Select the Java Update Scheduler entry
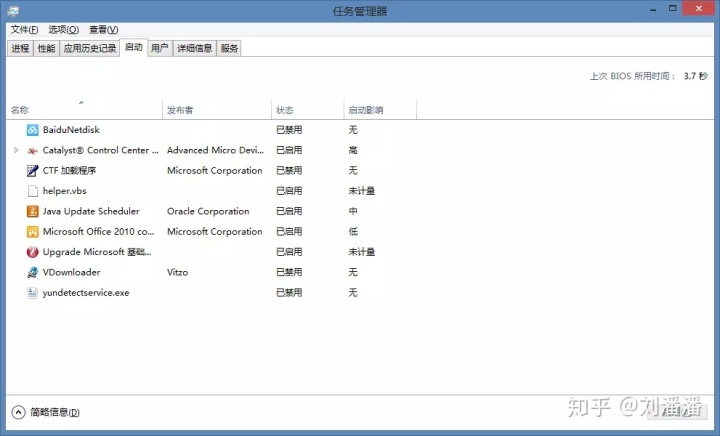720x436 pixels. click(x=91, y=211)
